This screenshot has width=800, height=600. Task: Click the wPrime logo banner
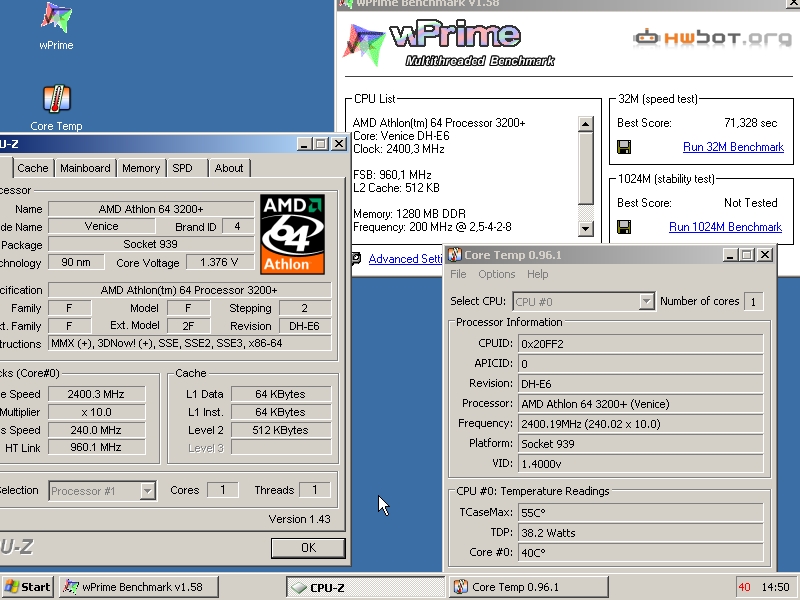449,43
